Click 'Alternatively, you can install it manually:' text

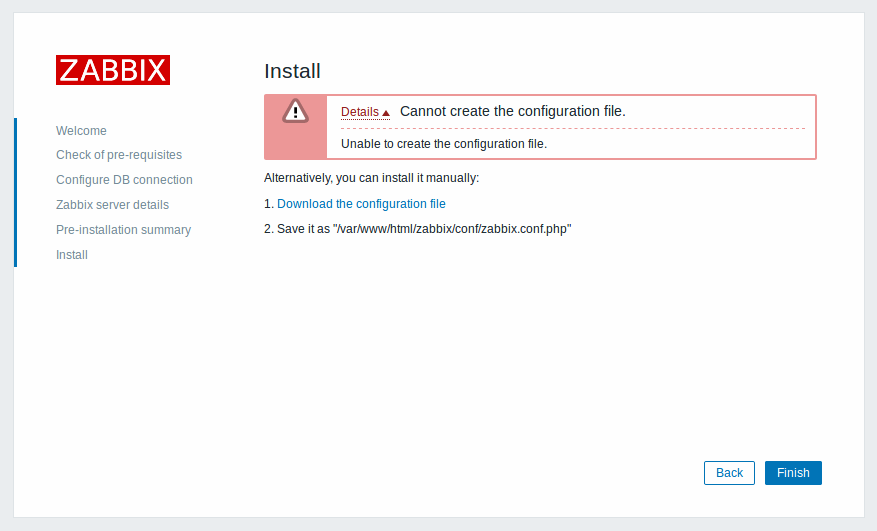pos(371,178)
